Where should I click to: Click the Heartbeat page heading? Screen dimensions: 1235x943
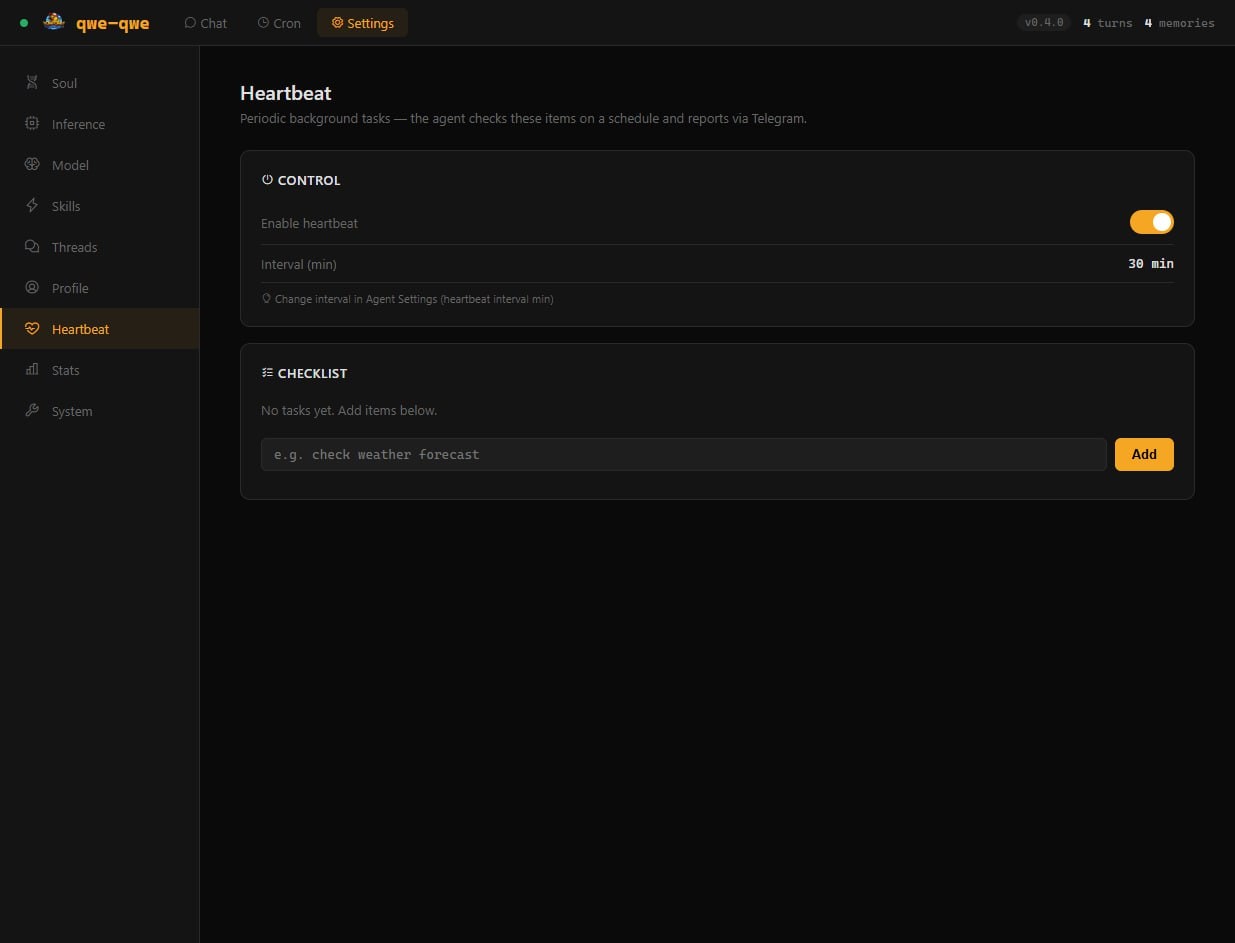pos(286,93)
